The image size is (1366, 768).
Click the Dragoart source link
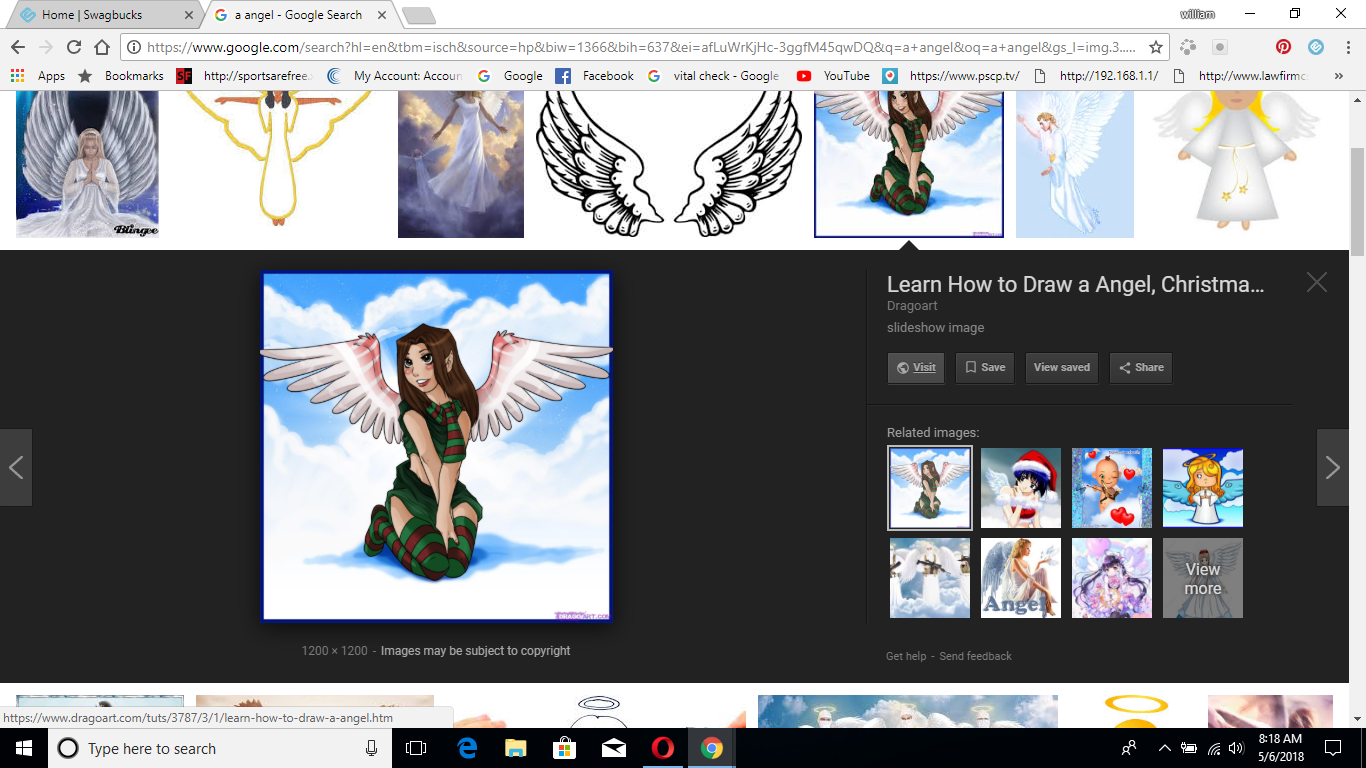coord(910,306)
